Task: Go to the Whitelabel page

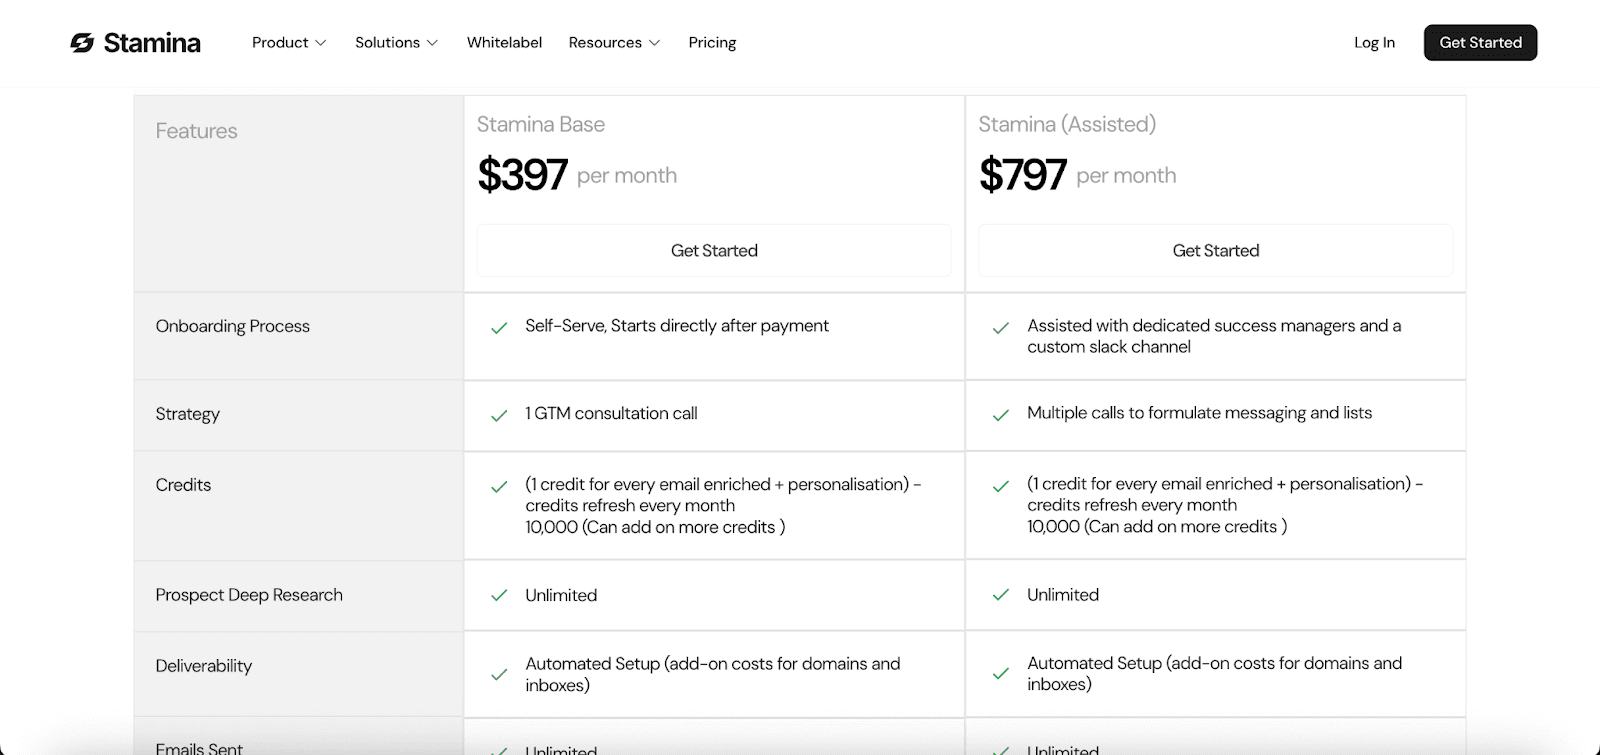Action: click(x=504, y=43)
